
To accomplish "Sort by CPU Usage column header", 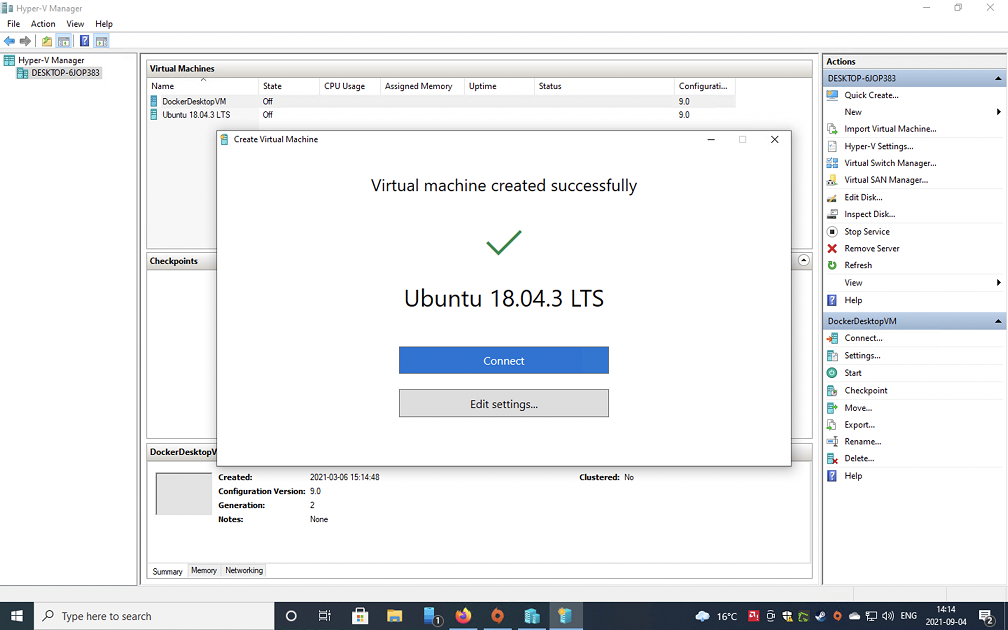I will pyautogui.click(x=350, y=86).
